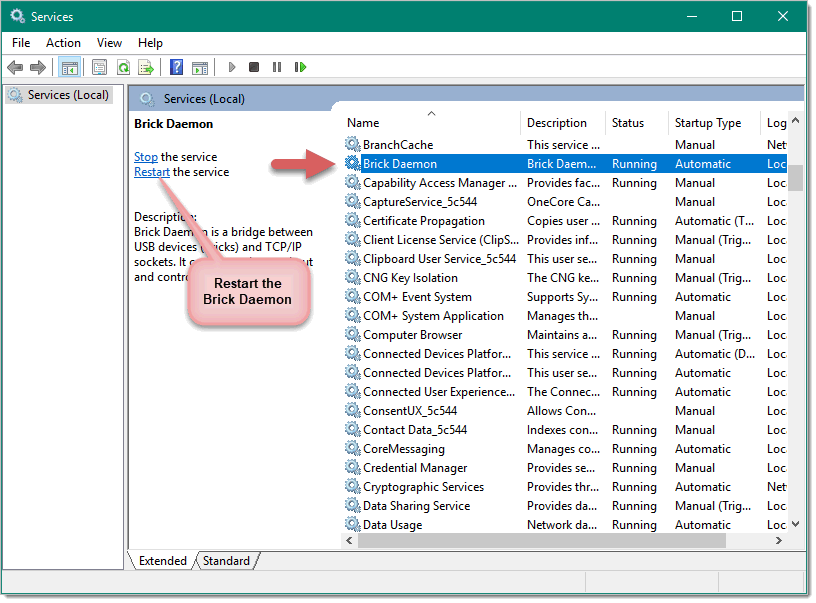The height and width of the screenshot is (603, 816).
Task: Select the Connected User Experience... service
Action: coord(439,391)
